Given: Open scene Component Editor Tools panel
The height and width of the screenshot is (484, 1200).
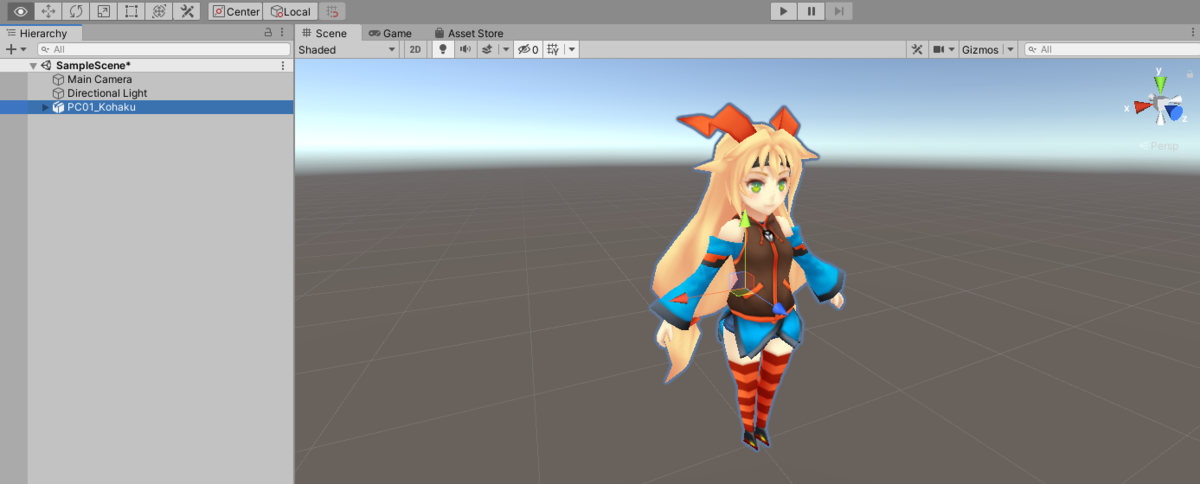Looking at the screenshot, I should [917, 49].
